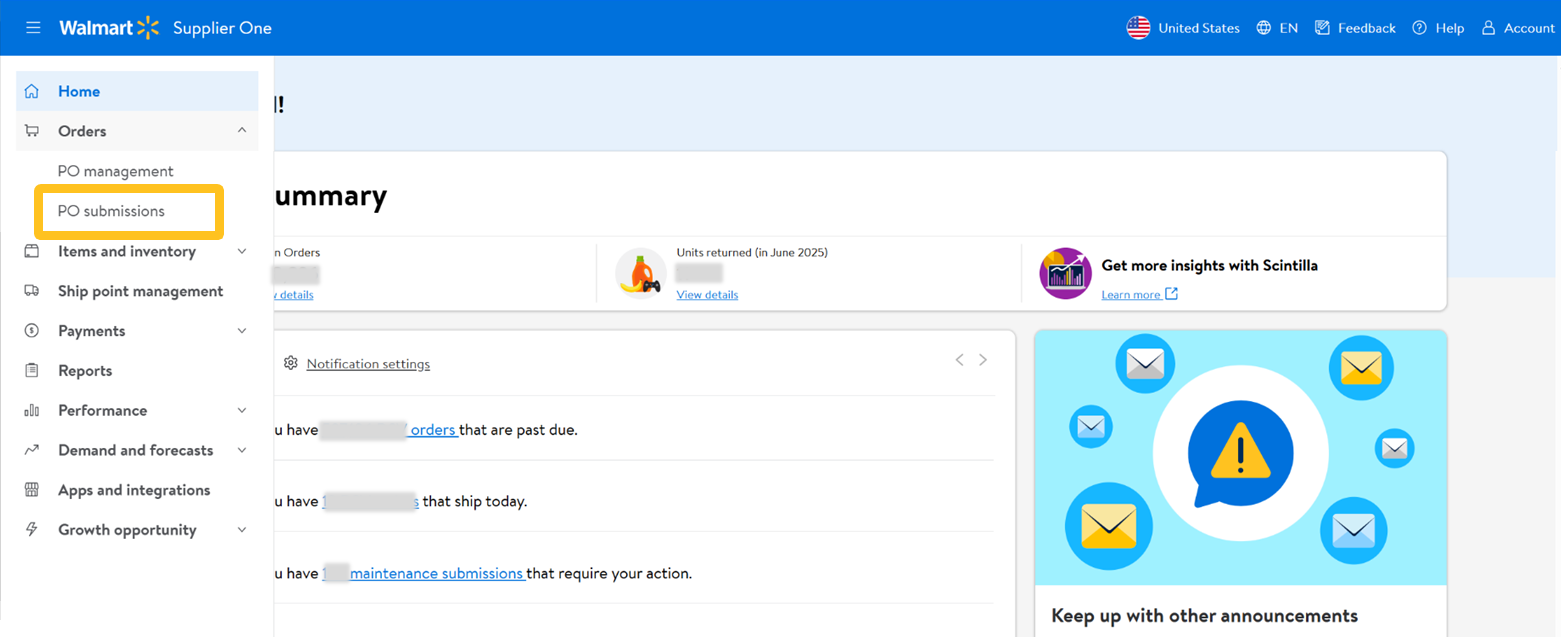The height and width of the screenshot is (637, 1561).
Task: Open the maintenance submissions link
Action: (437, 574)
